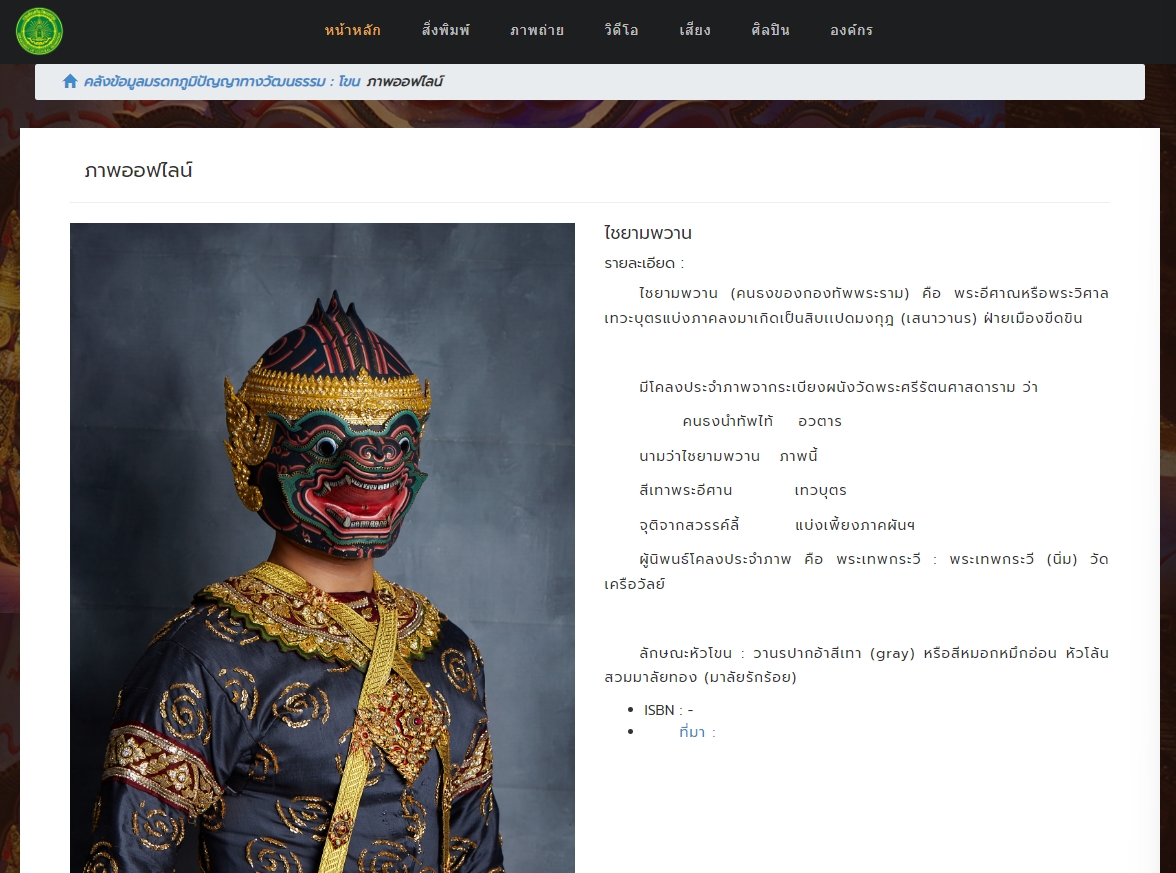The width and height of the screenshot is (1176, 873).
Task: Open the สิ่งพิมพ์ (publications) menu item
Action: (x=445, y=31)
